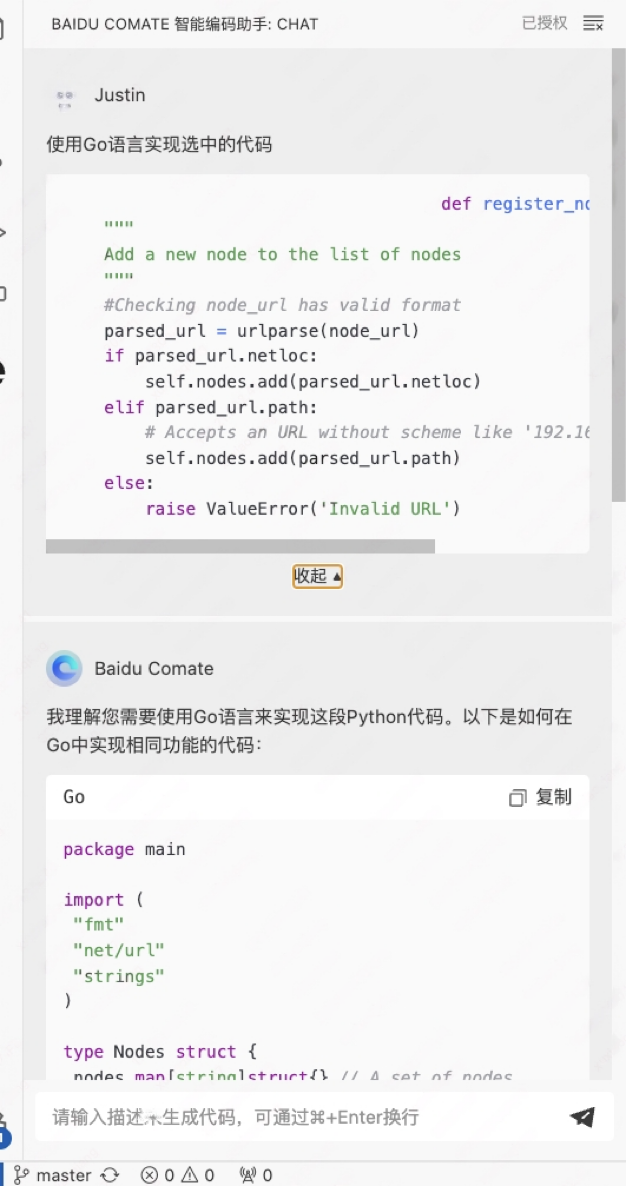Click the horizontal scrollbar under the Python code
Screen dimensions: 626x1186
point(240,546)
